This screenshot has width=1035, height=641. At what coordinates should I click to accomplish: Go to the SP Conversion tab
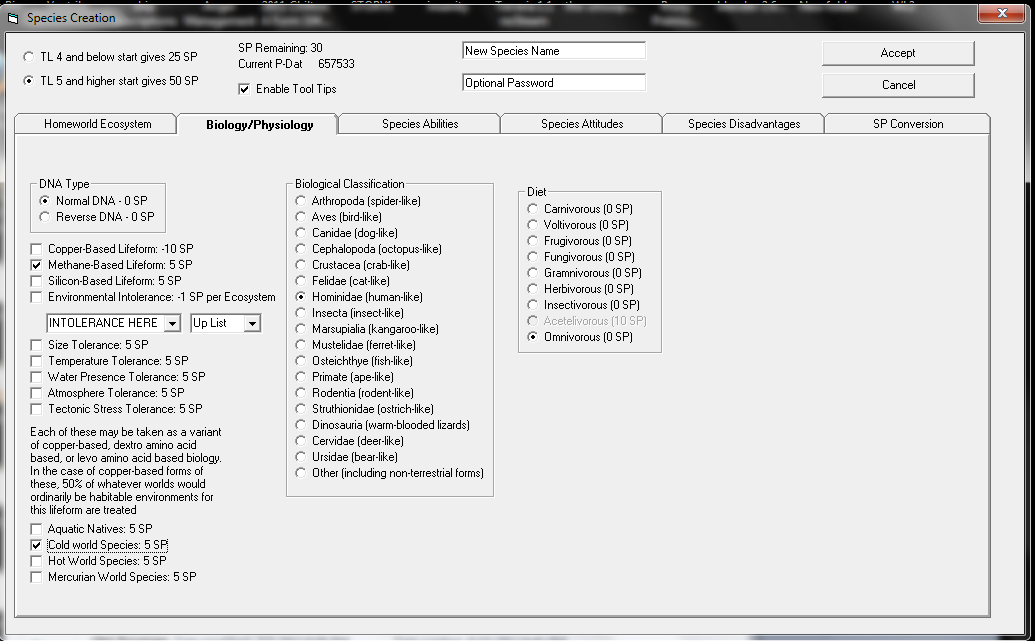(907, 124)
